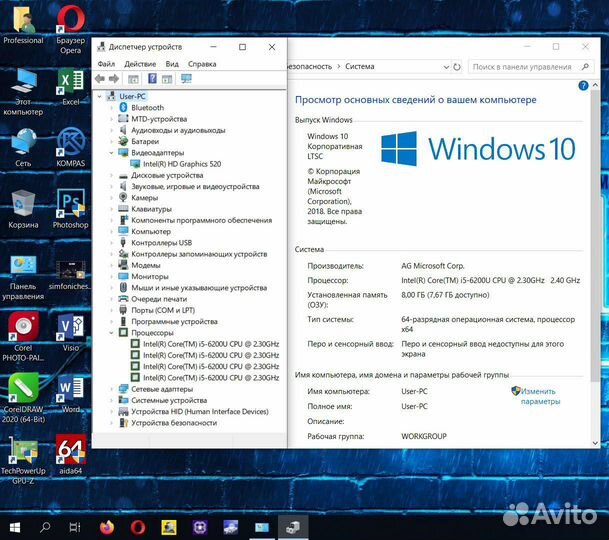Expand the Bluetooth node
Screen dimensions: 609x540
[111, 108]
